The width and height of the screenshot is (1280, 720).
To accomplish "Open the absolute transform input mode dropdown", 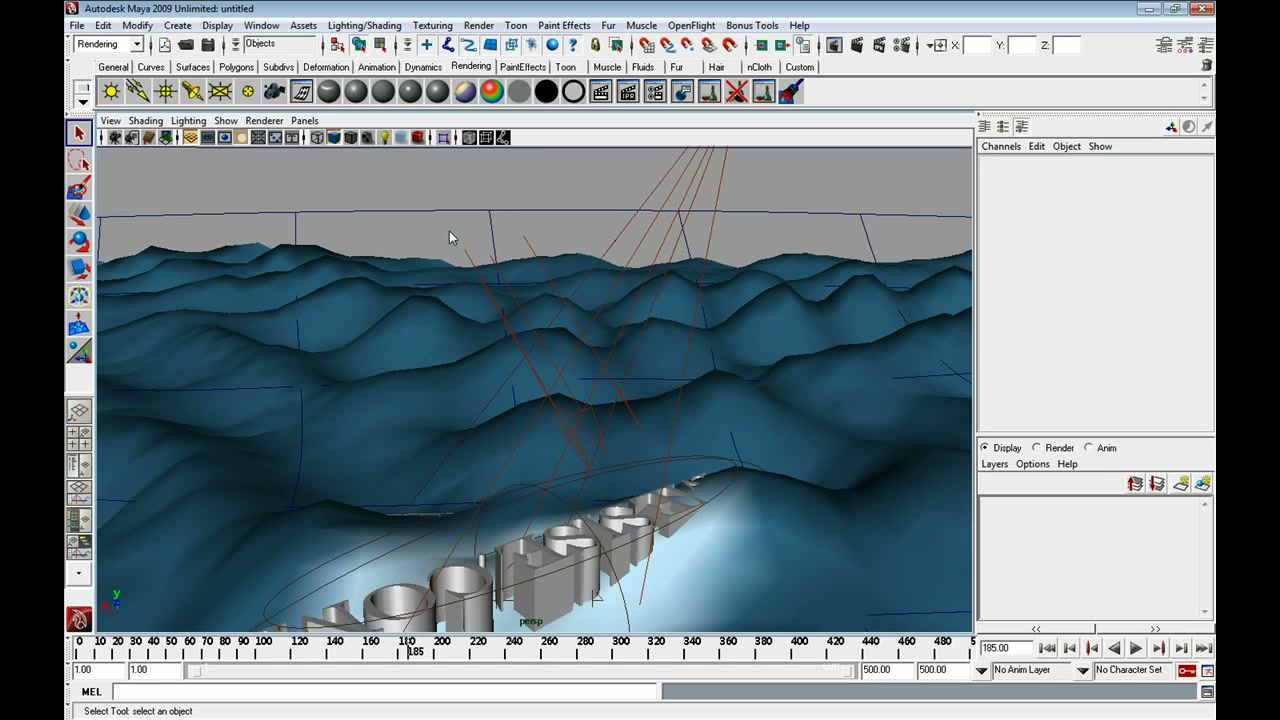I will pos(936,45).
